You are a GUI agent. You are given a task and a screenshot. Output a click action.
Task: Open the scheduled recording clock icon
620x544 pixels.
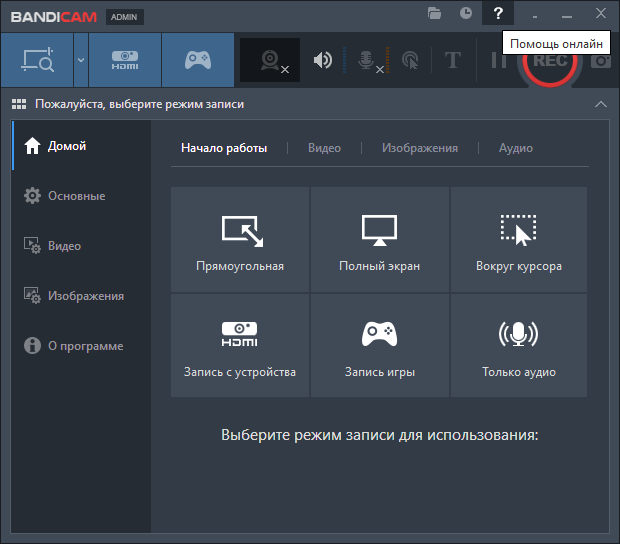click(466, 13)
